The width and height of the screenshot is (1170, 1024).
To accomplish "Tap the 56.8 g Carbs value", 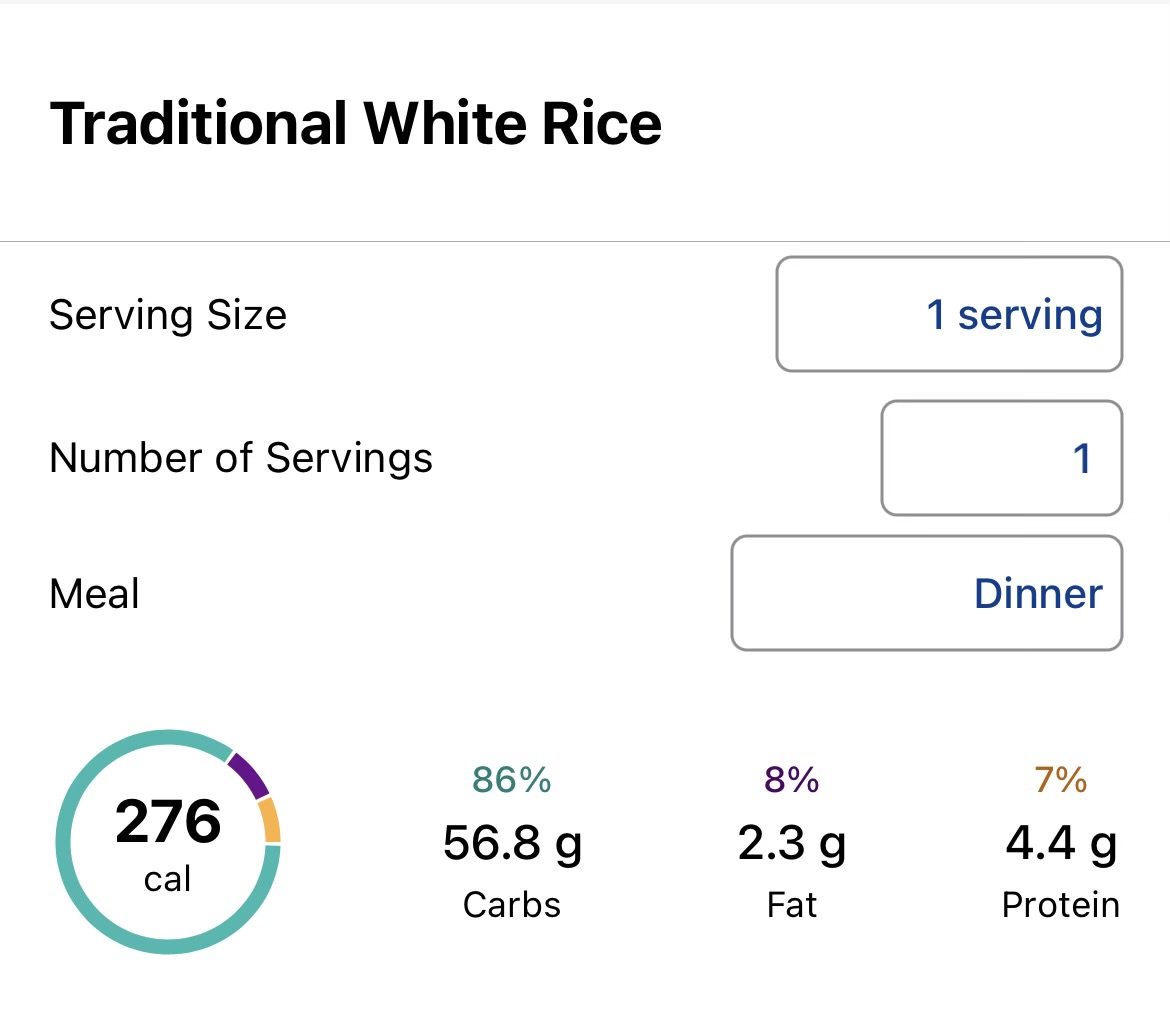I will click(x=512, y=845).
